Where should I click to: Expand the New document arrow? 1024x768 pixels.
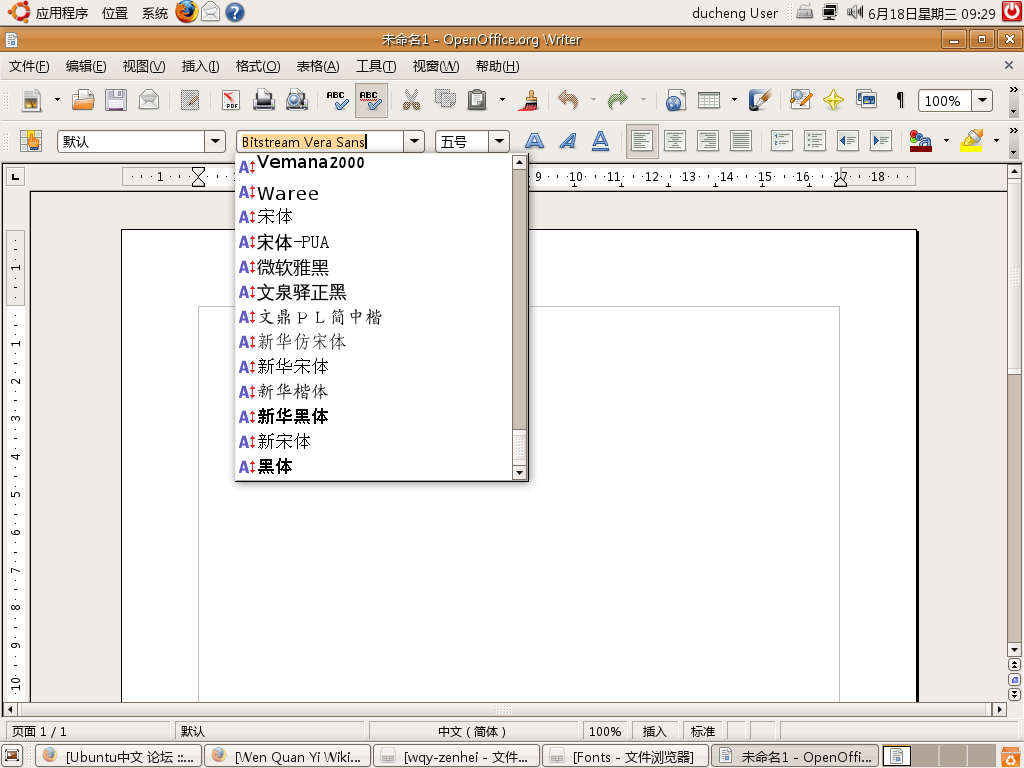tap(57, 101)
